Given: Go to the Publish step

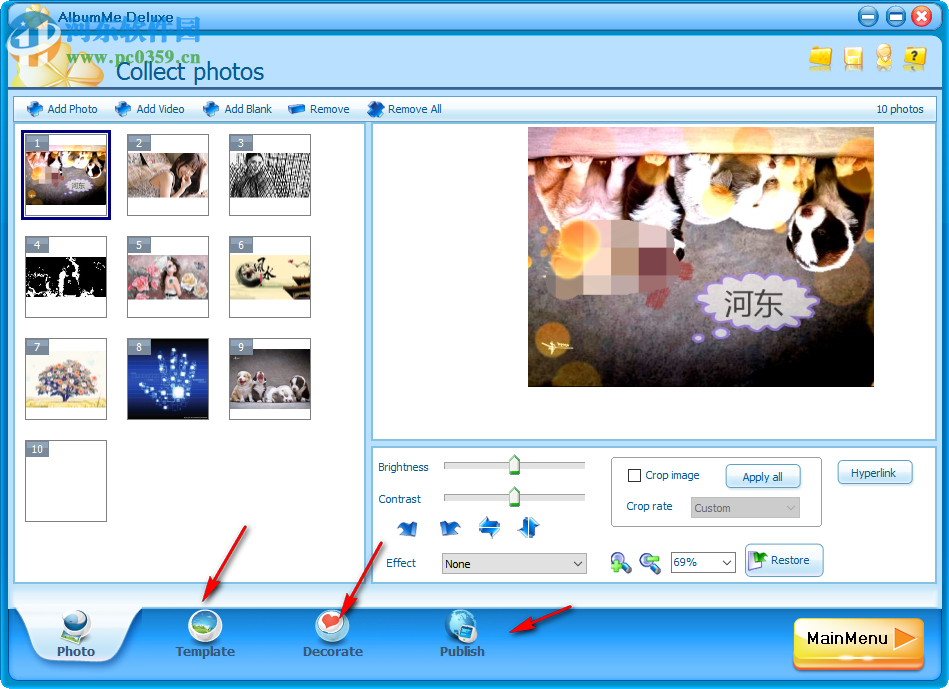Looking at the screenshot, I should coord(462,635).
